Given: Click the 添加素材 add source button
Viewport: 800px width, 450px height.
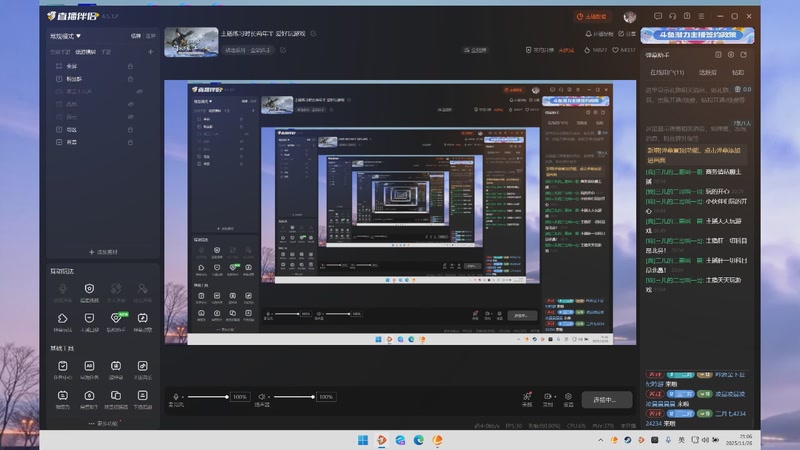Looking at the screenshot, I should click(x=103, y=252).
